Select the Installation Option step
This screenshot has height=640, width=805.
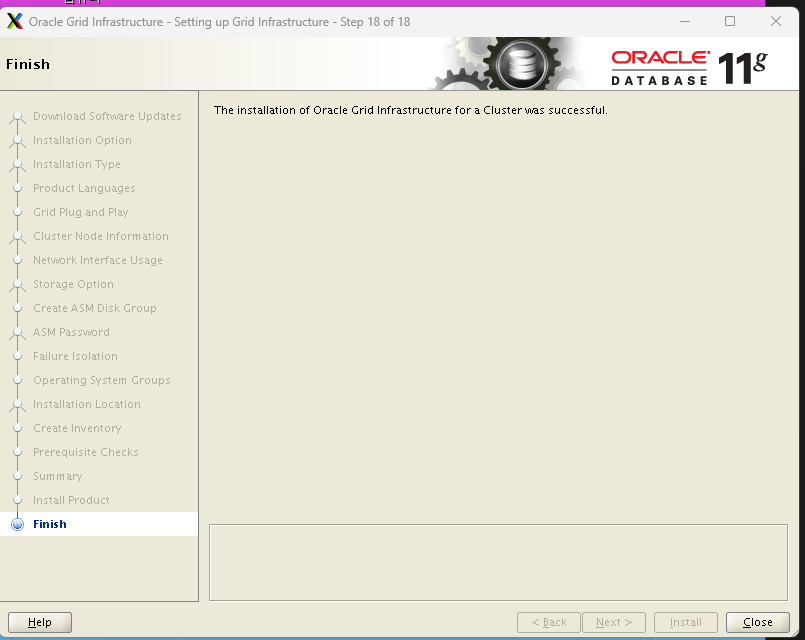tap(82, 140)
